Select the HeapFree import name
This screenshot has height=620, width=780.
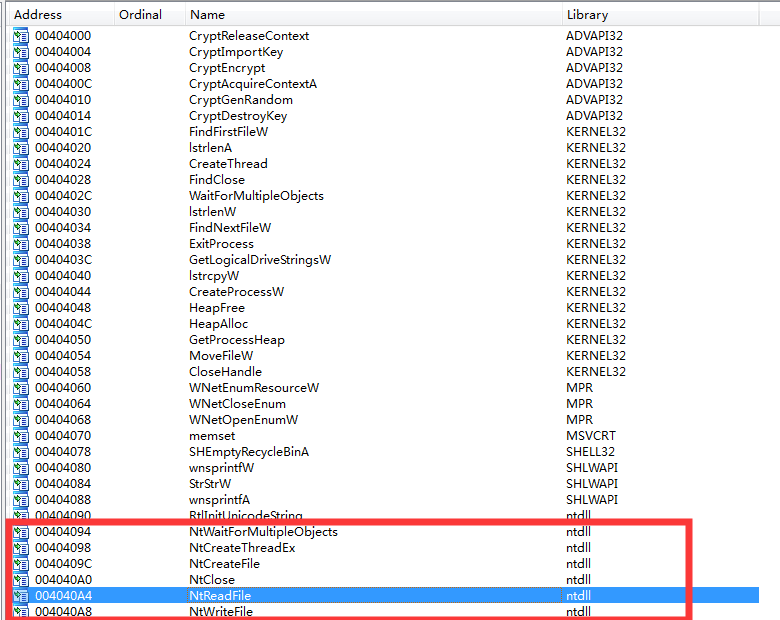pos(217,308)
